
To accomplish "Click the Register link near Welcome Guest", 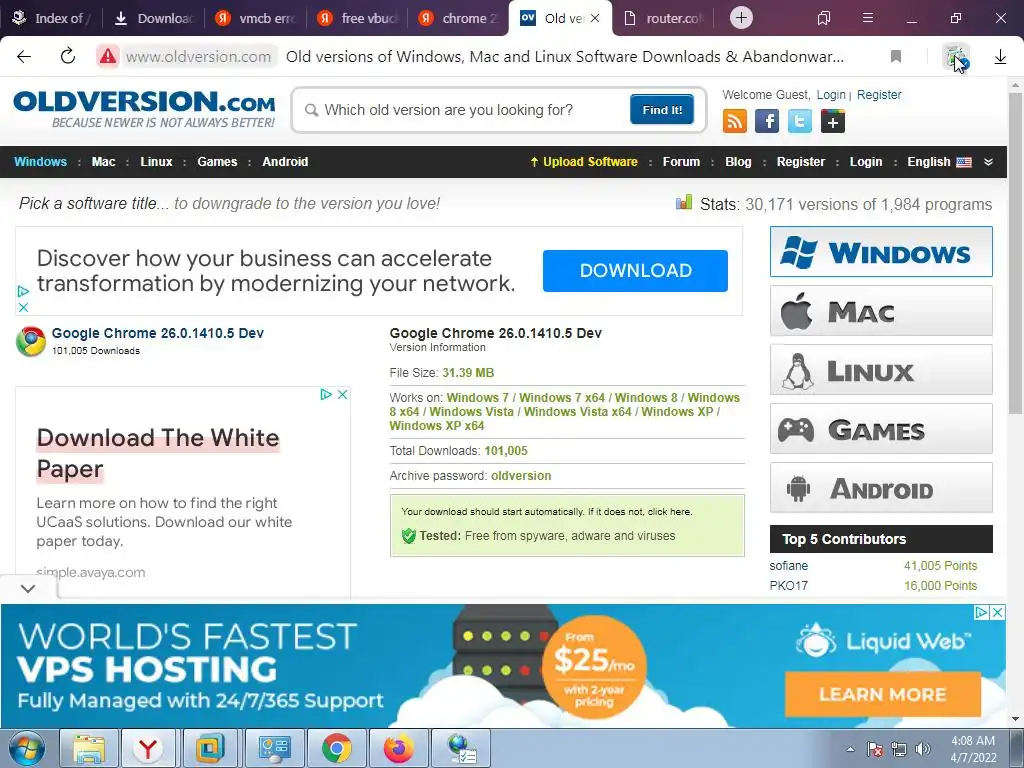I will coord(879,95).
